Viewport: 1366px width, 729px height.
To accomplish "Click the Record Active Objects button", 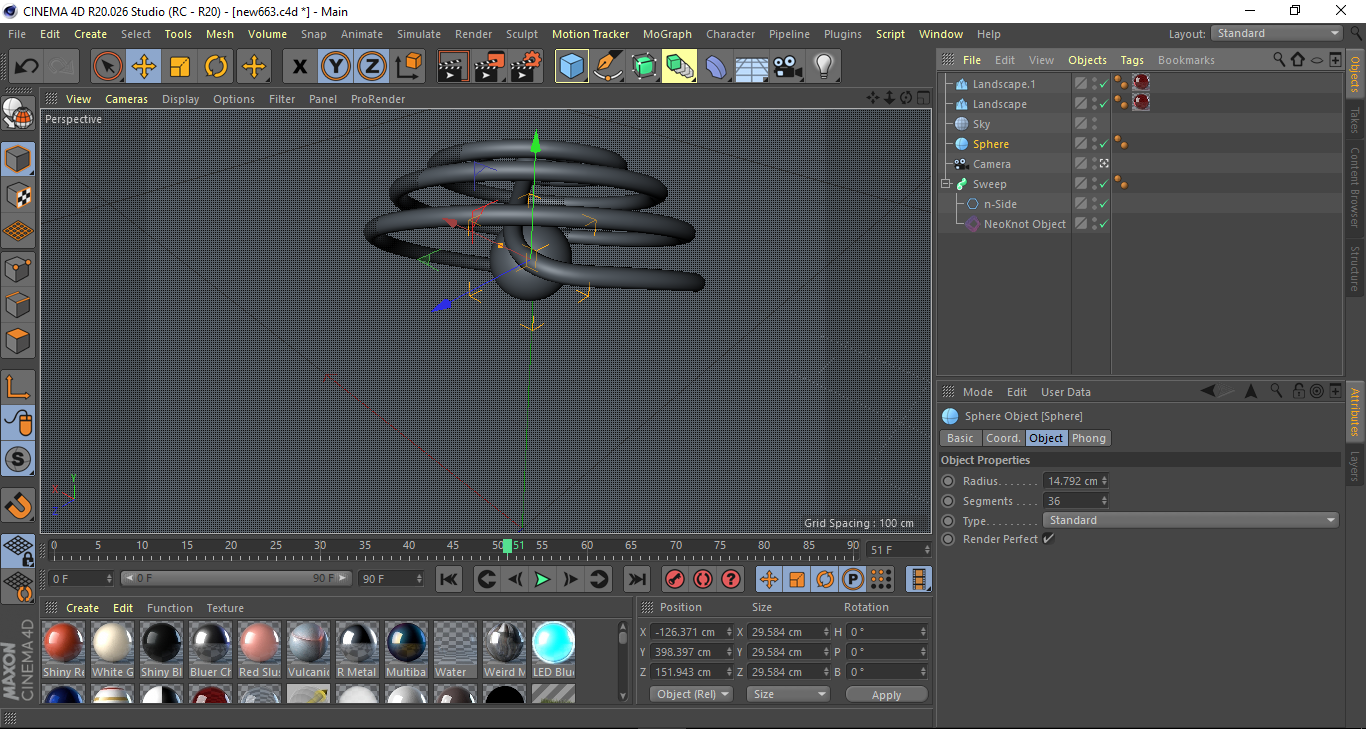I will (675, 579).
